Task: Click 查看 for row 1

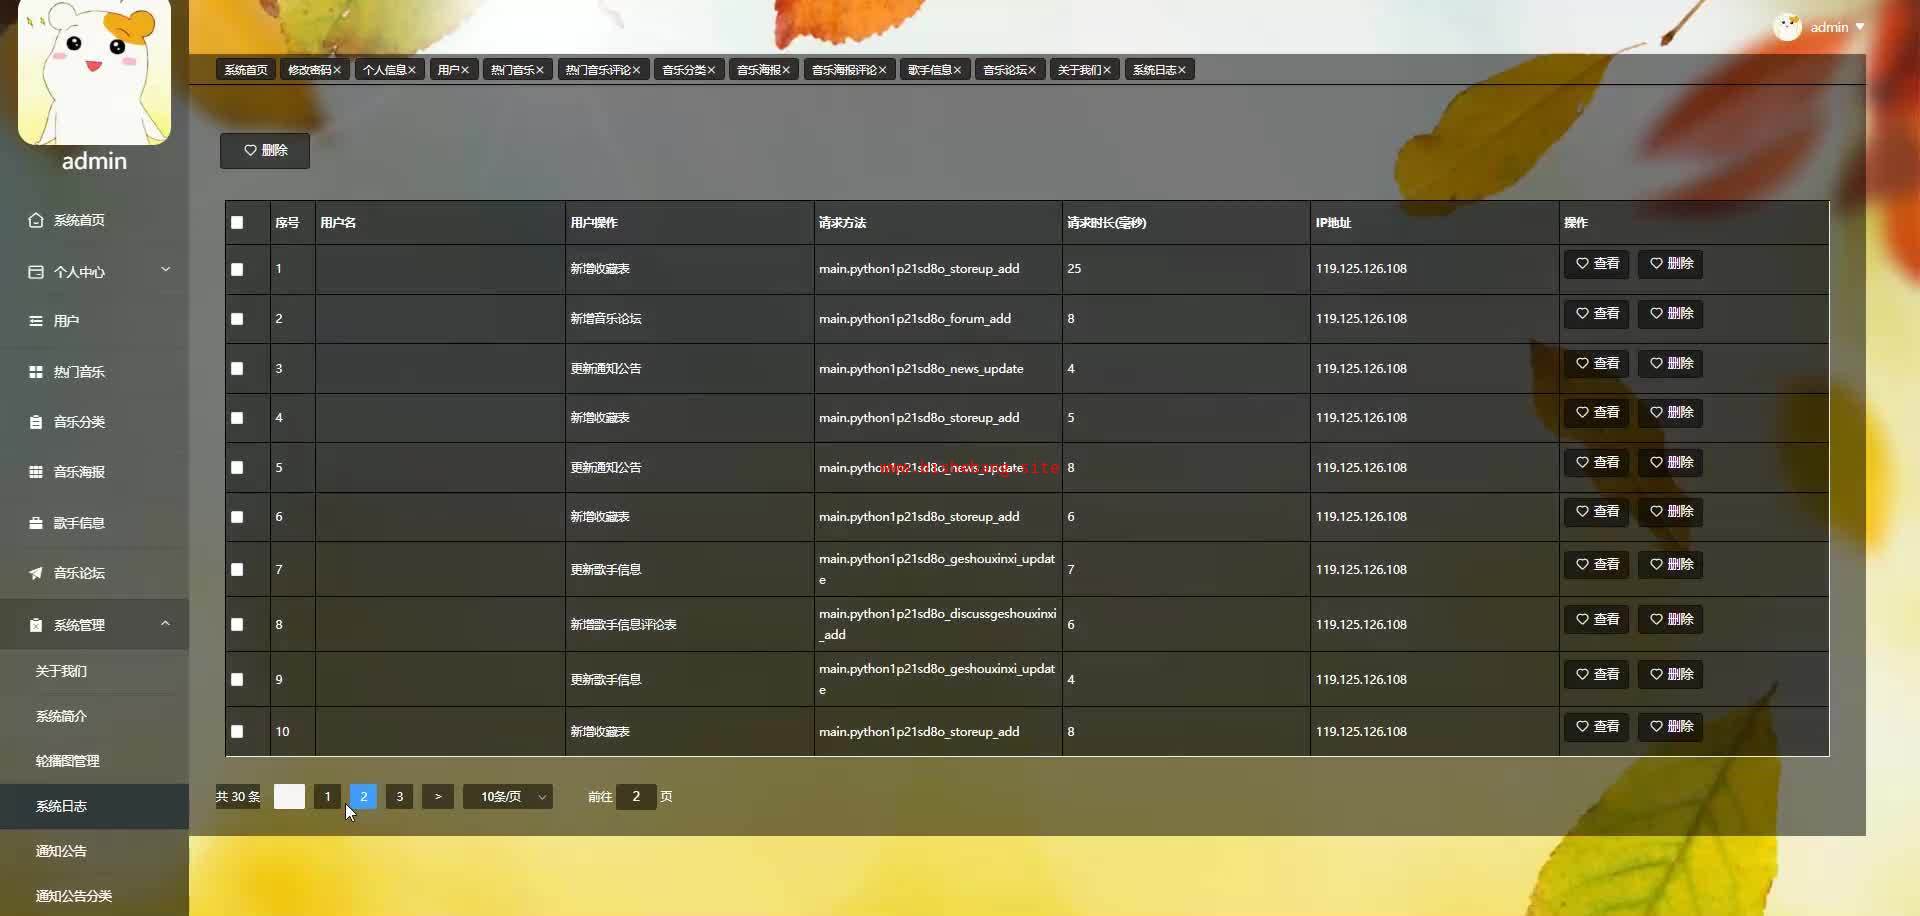Action: click(1597, 264)
